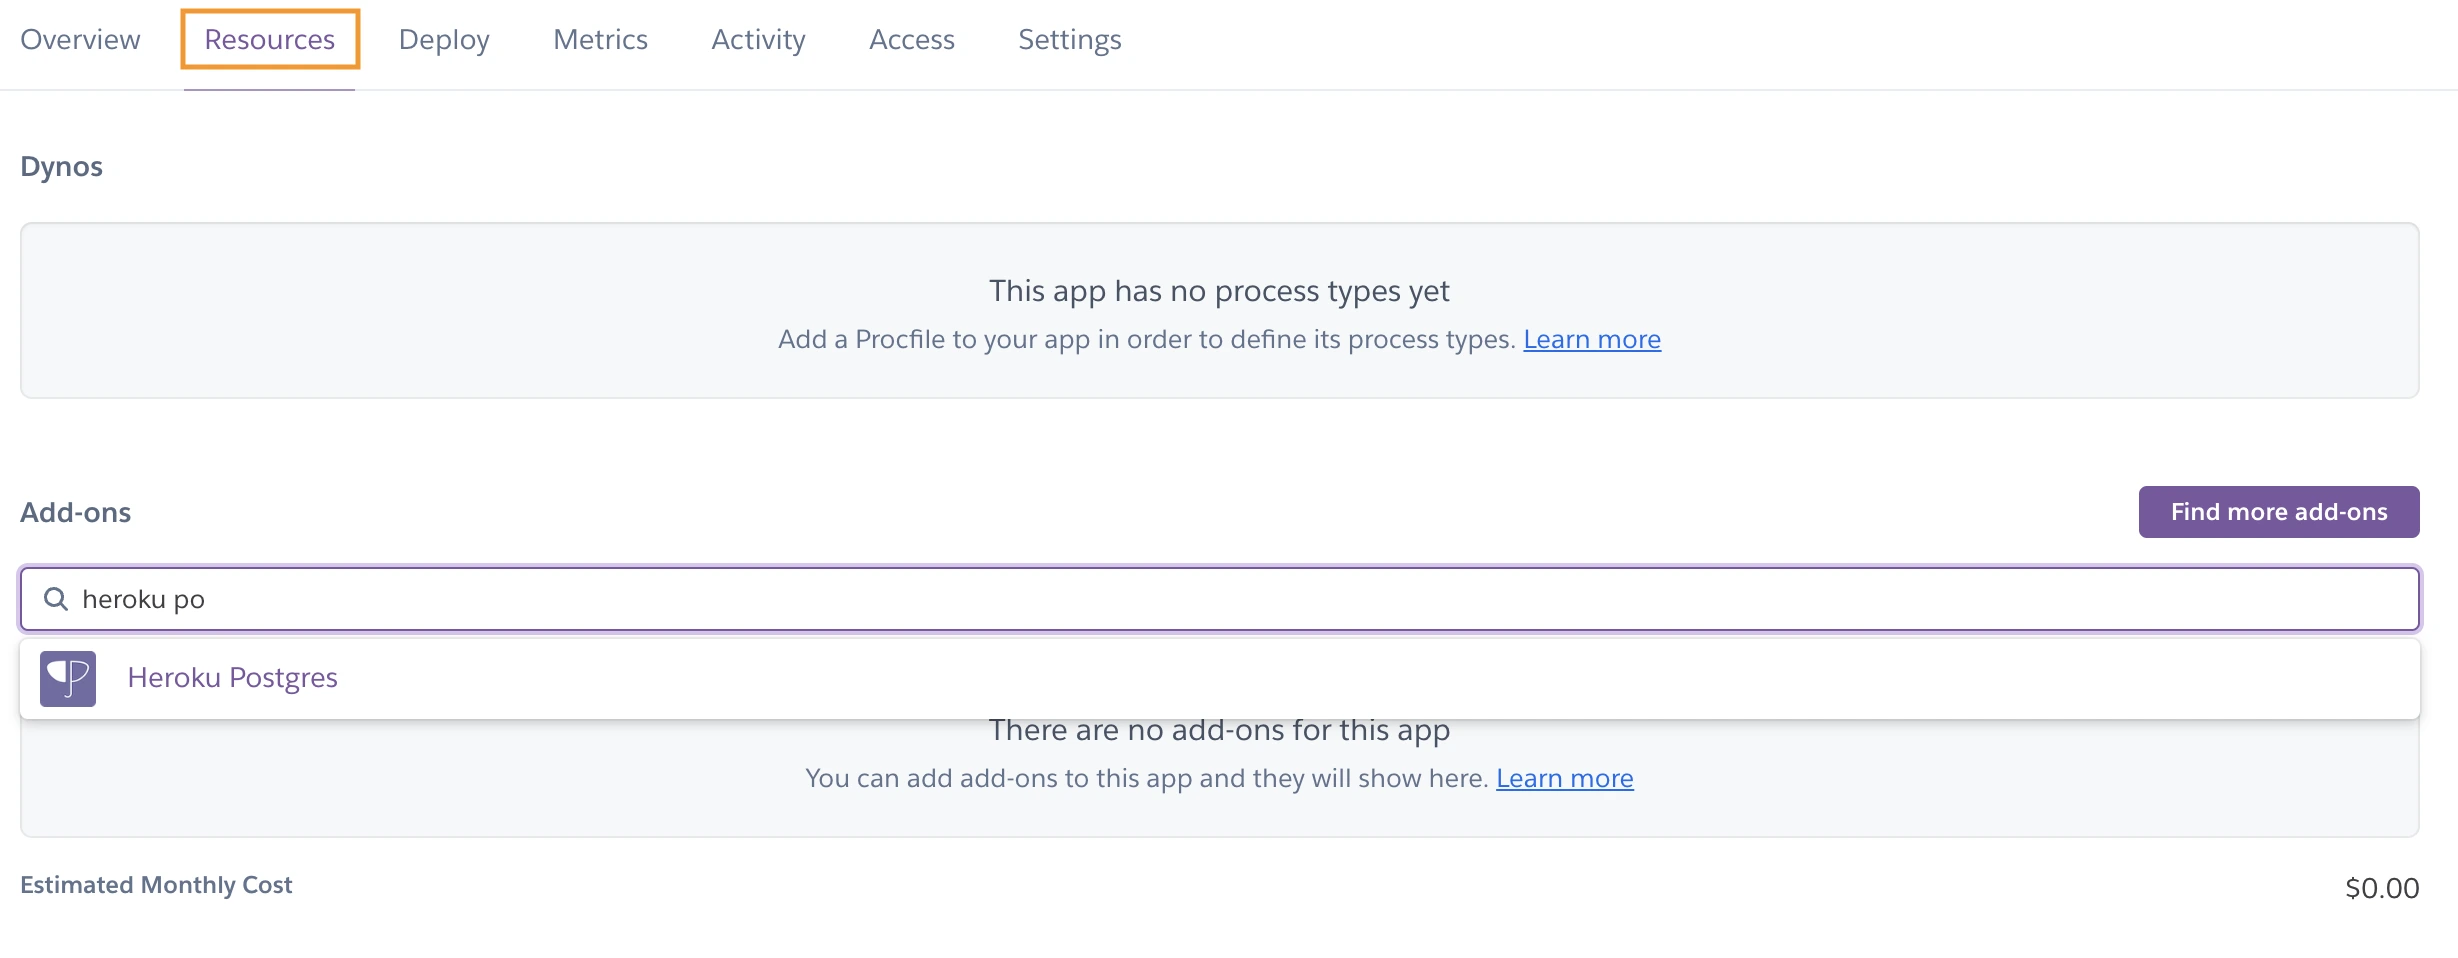
Task: Click the $0.00 cost value
Action: point(2382,888)
